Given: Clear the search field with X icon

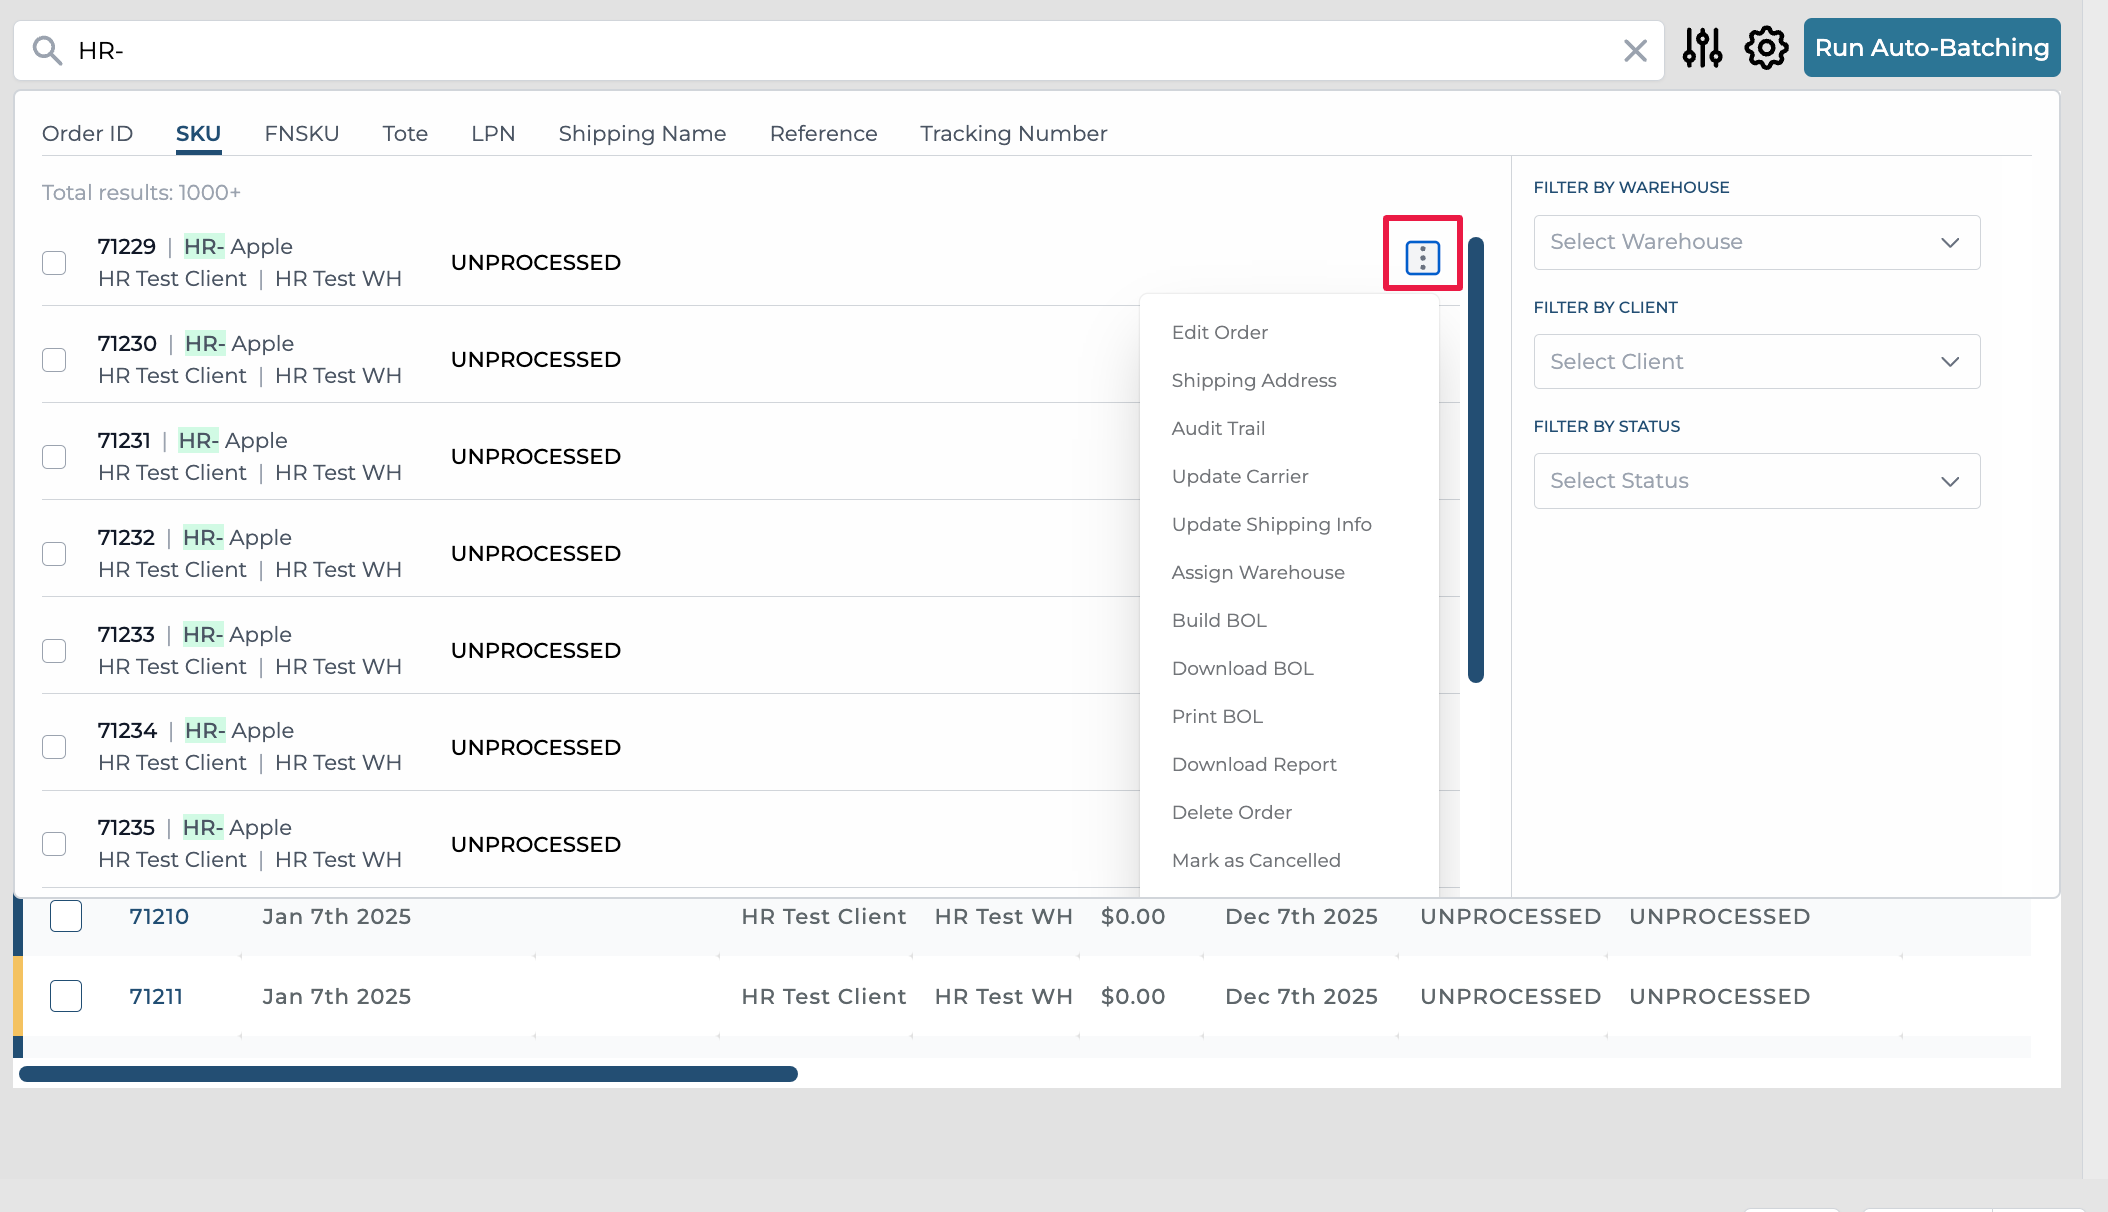Looking at the screenshot, I should click(x=1635, y=50).
